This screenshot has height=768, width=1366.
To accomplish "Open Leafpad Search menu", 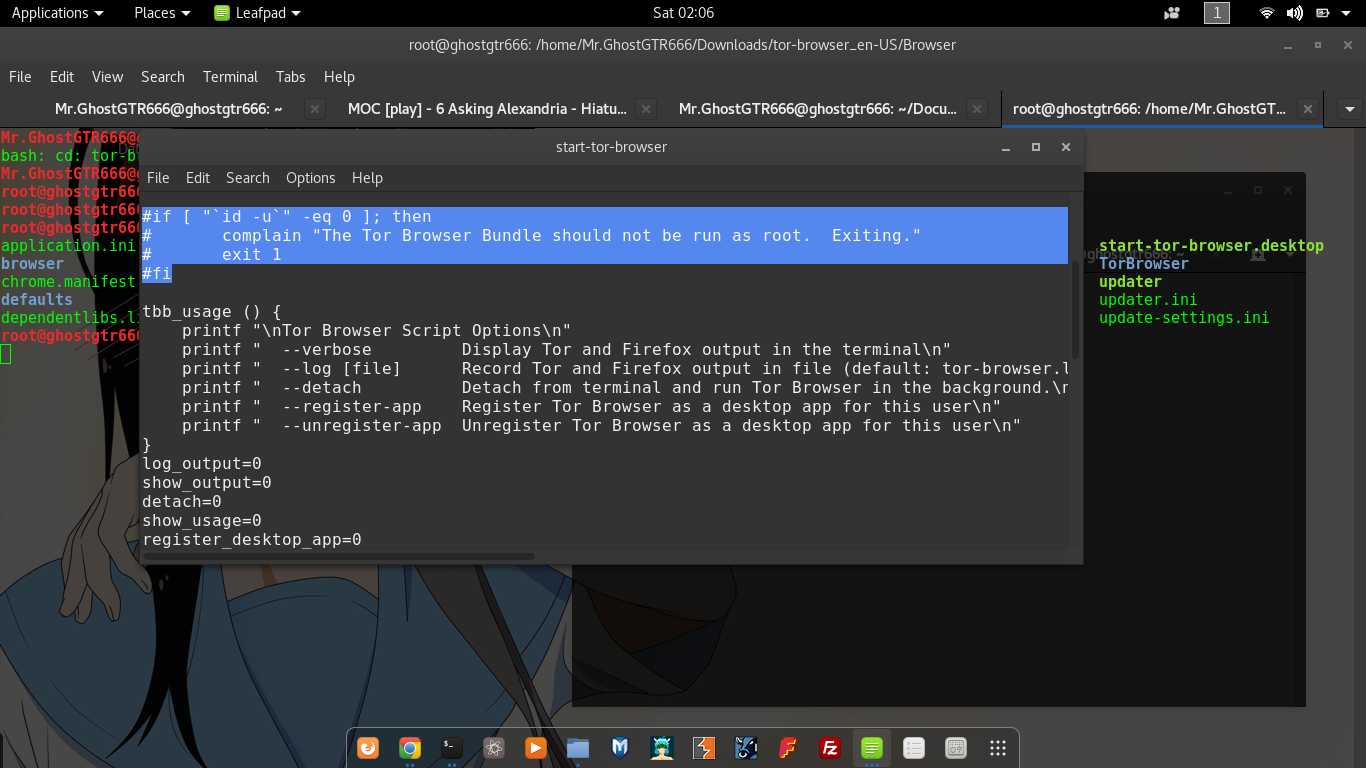I will (x=248, y=178).
